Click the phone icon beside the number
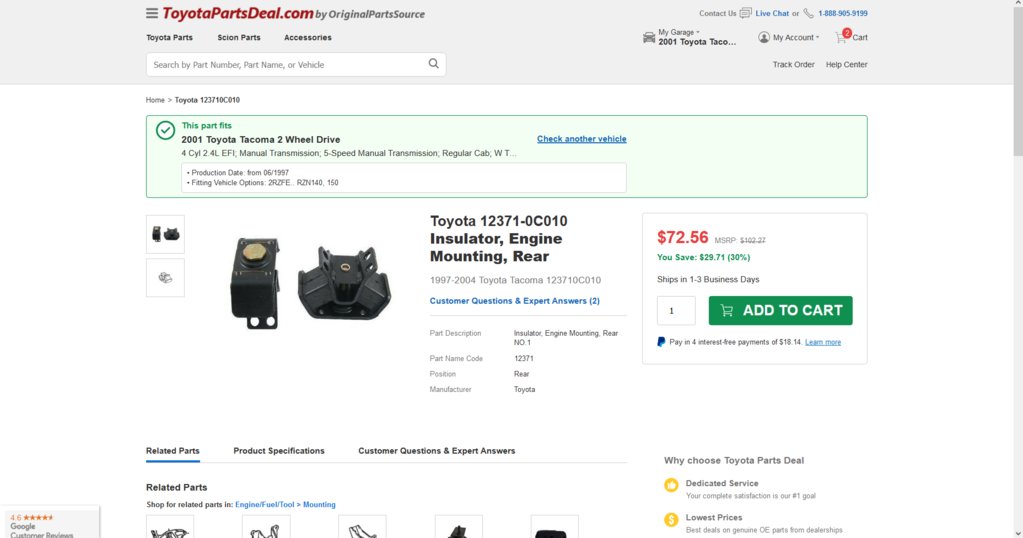This screenshot has width=1023, height=538. coord(808,13)
